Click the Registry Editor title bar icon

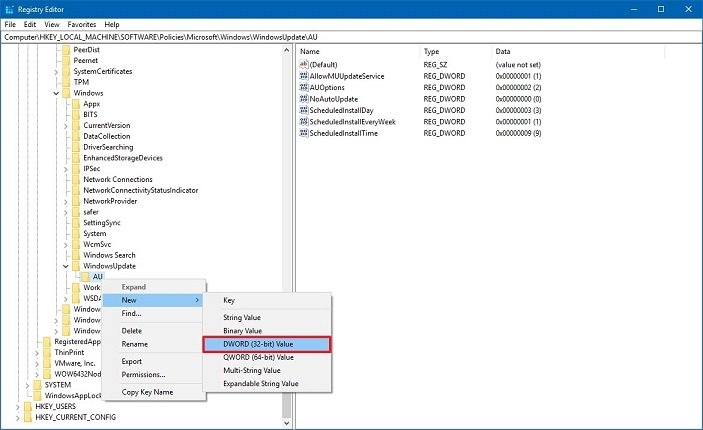[10, 9]
